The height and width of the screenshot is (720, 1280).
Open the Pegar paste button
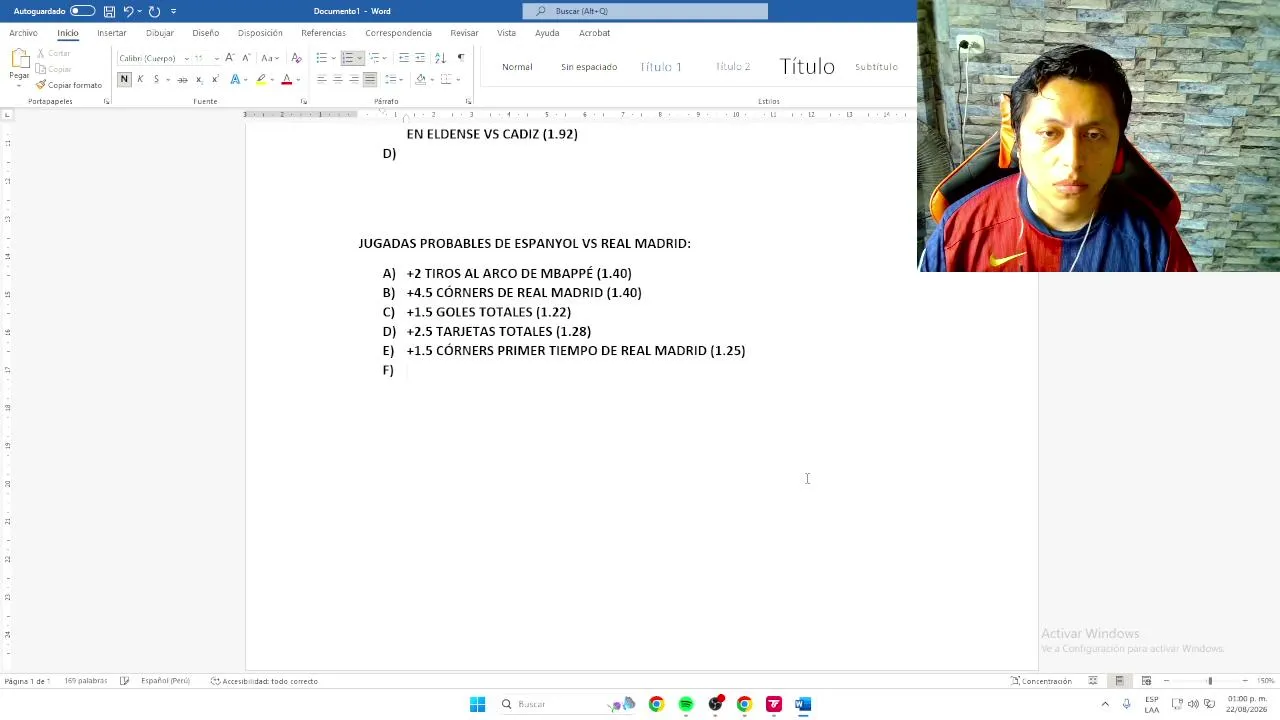19,64
